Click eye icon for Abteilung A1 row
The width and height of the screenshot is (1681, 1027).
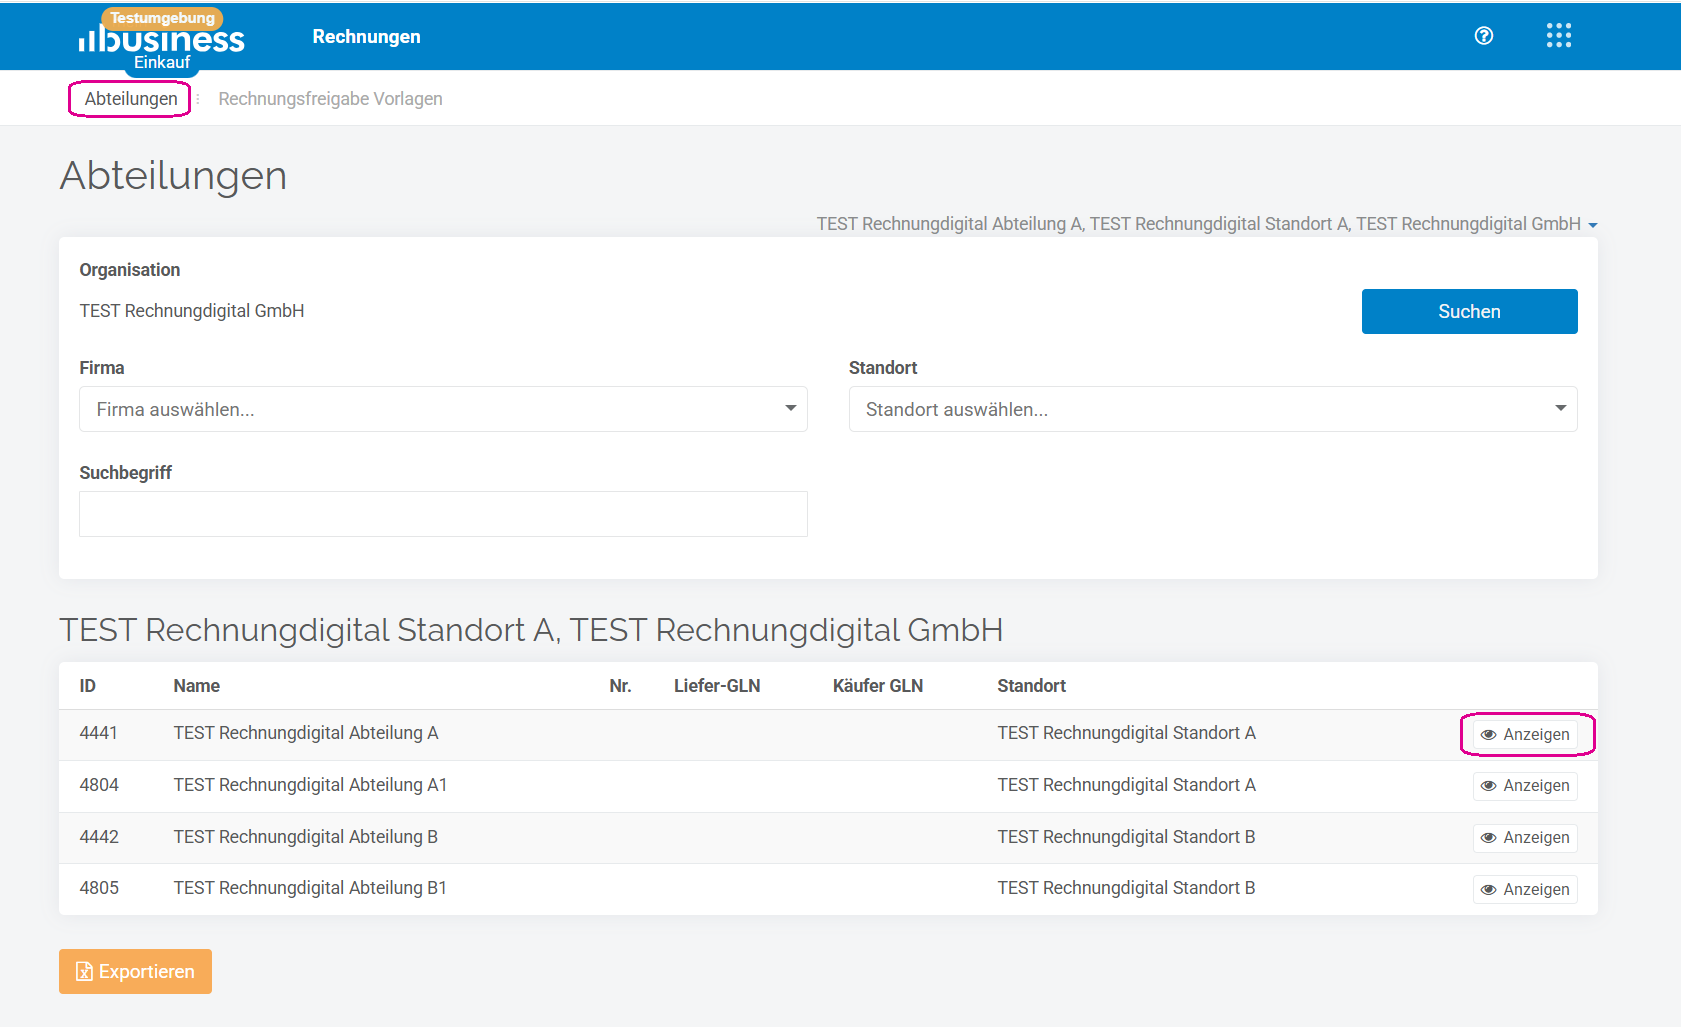1488,786
